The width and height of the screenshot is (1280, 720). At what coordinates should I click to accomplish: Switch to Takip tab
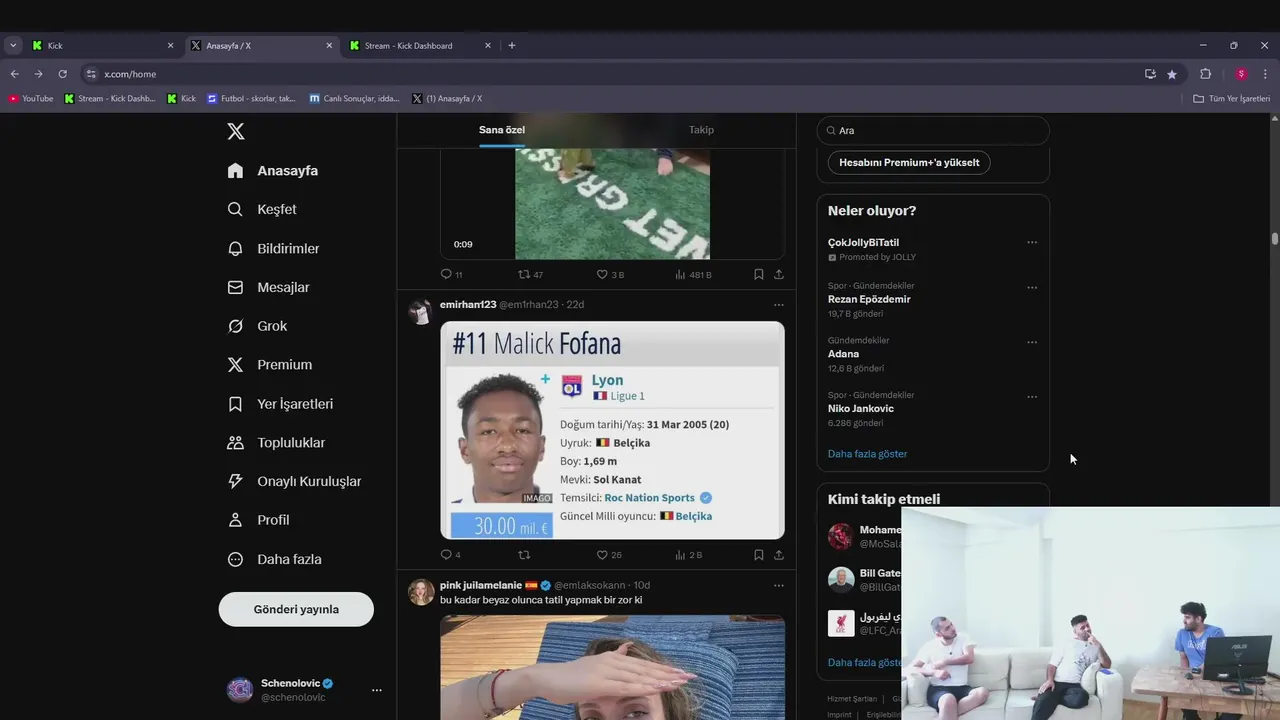[x=701, y=130]
